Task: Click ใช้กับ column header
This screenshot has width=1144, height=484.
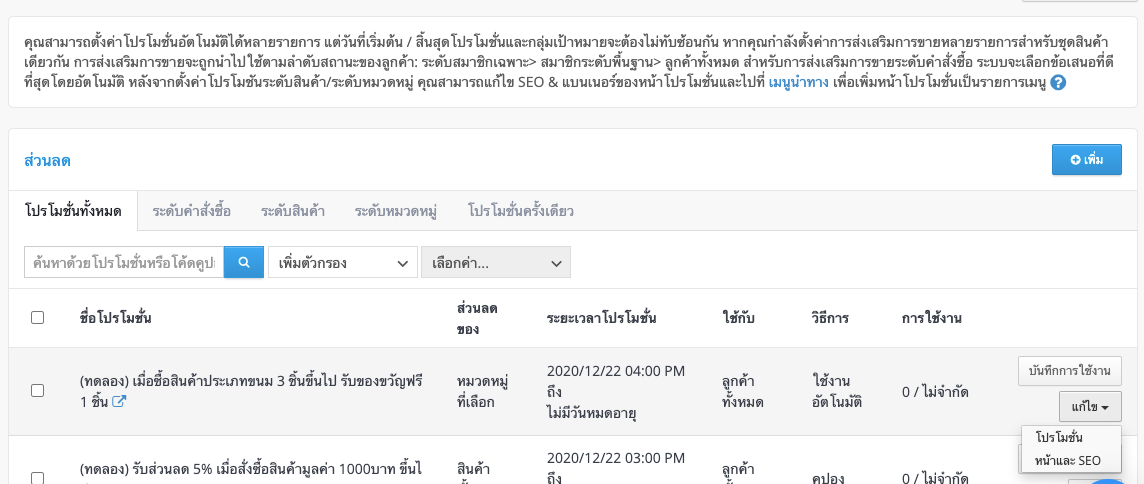Action: click(x=738, y=318)
